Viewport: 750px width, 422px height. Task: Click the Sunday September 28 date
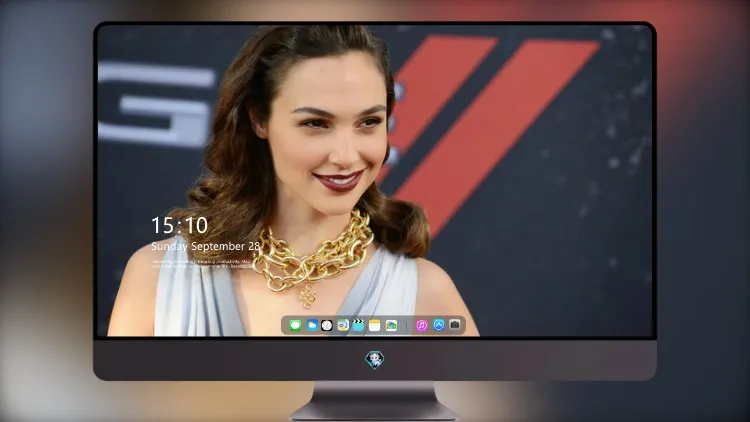(205, 246)
